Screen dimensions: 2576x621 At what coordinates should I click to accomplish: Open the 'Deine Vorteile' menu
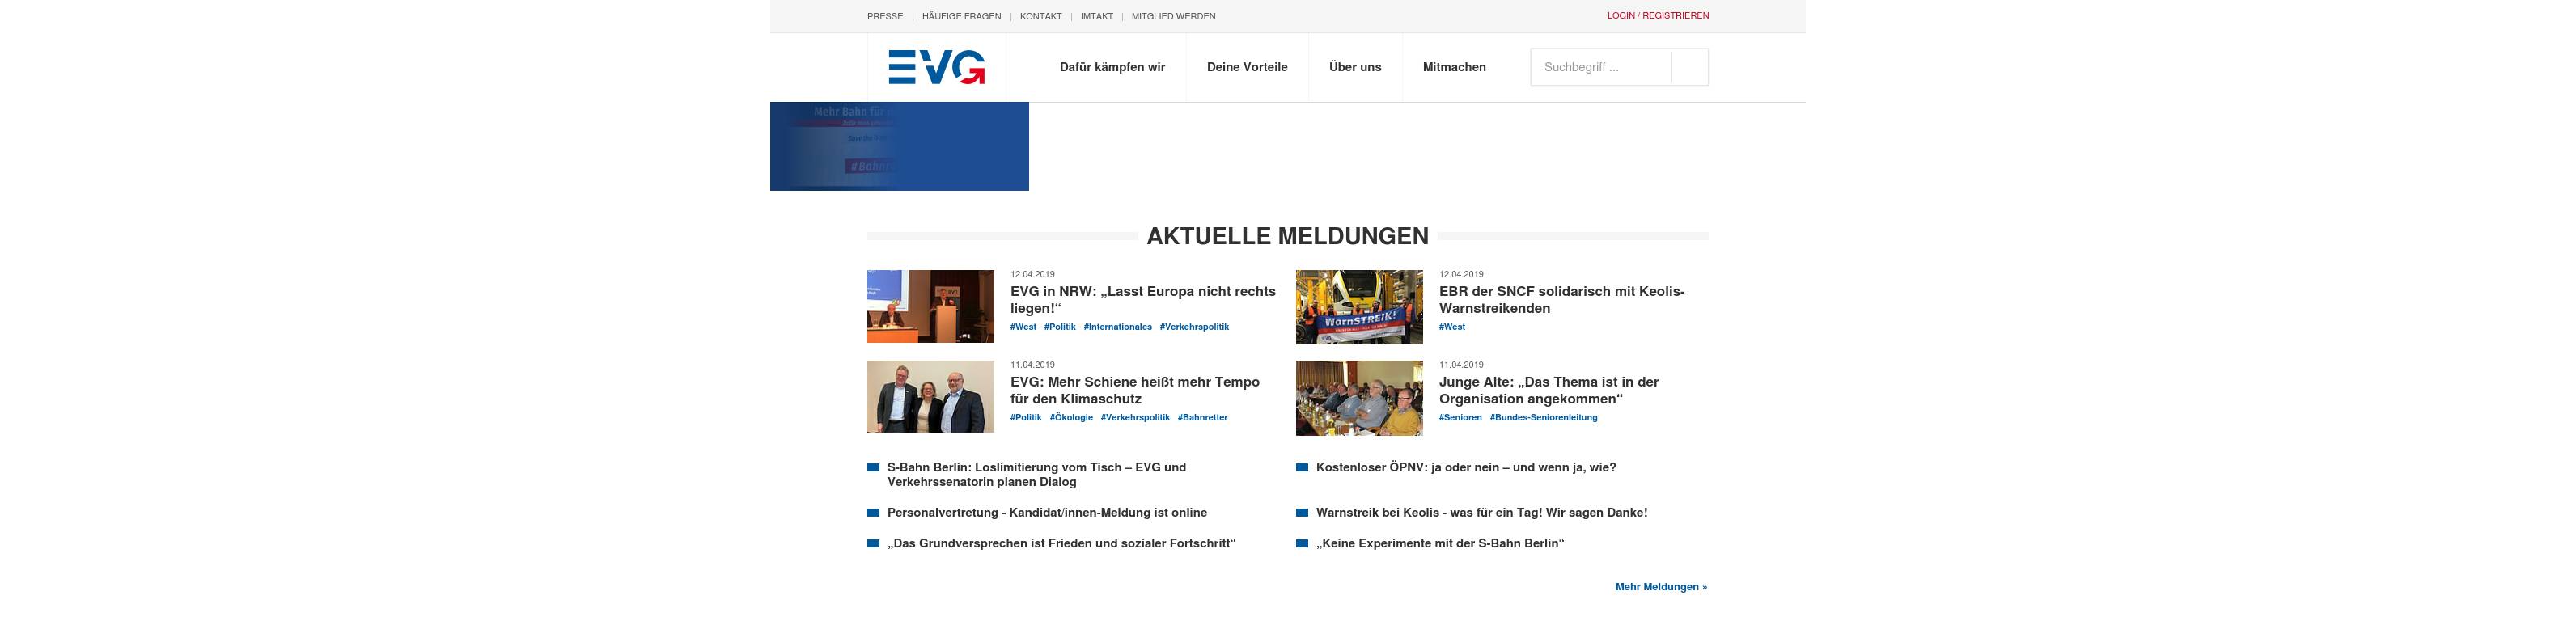(x=1247, y=67)
